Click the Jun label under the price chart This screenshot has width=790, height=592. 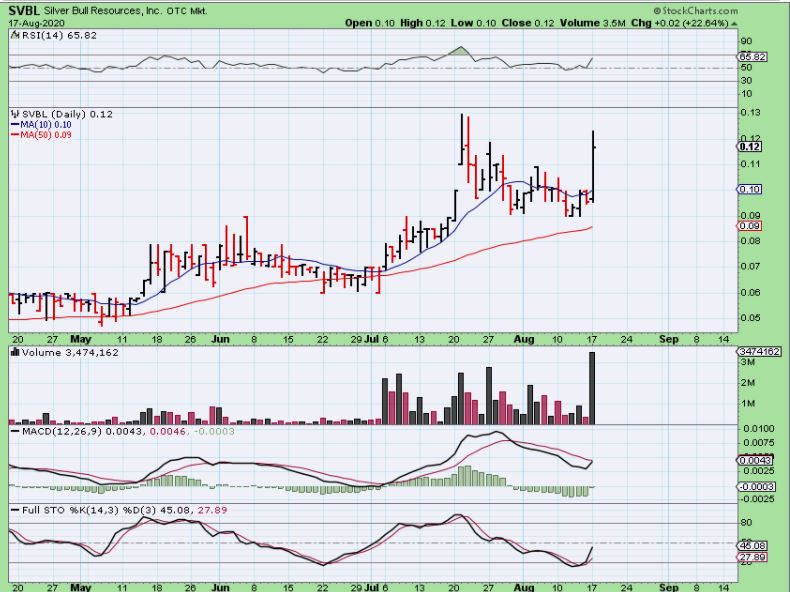click(x=220, y=339)
